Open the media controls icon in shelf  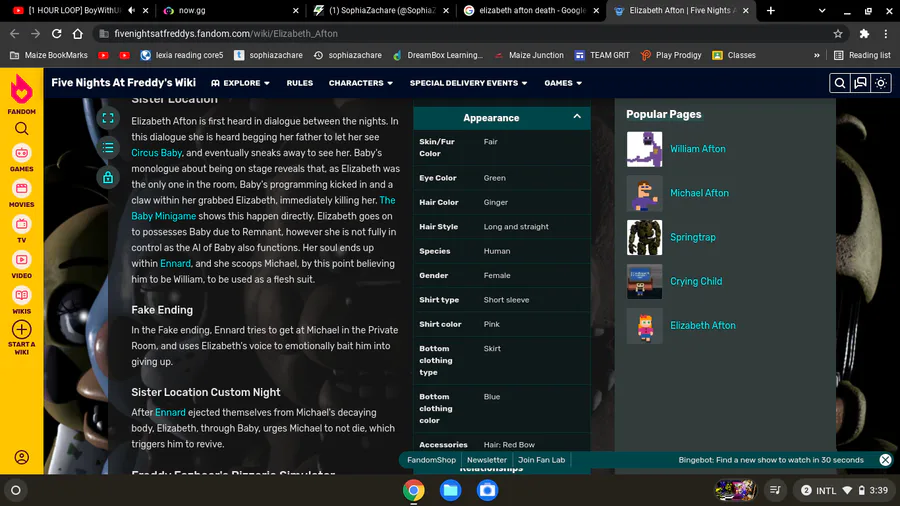coord(775,490)
